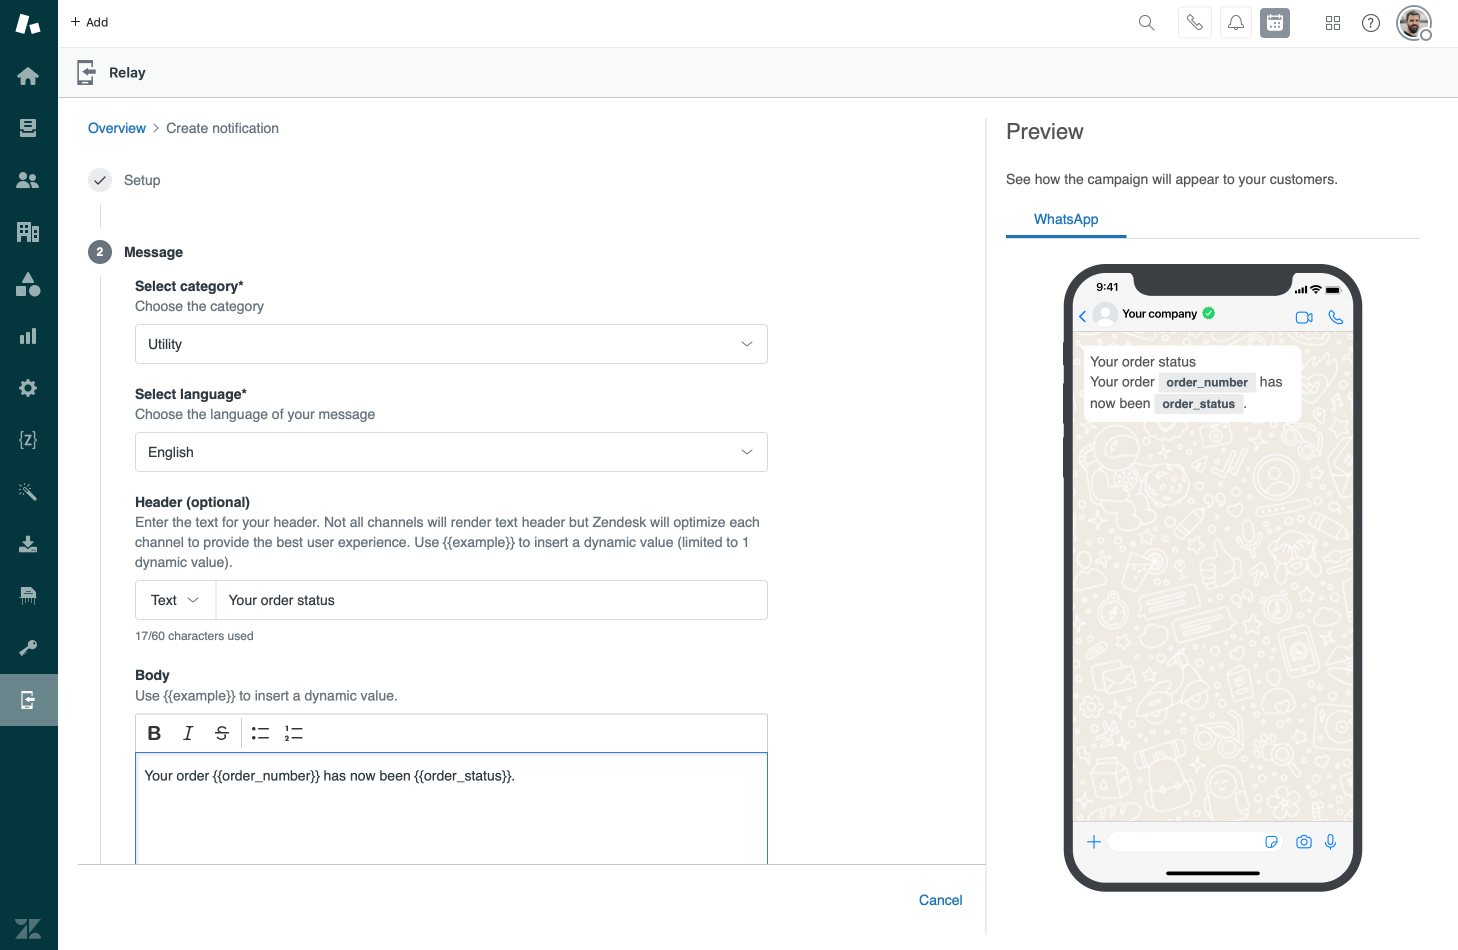Open the Select language dropdown showing English

click(x=451, y=452)
